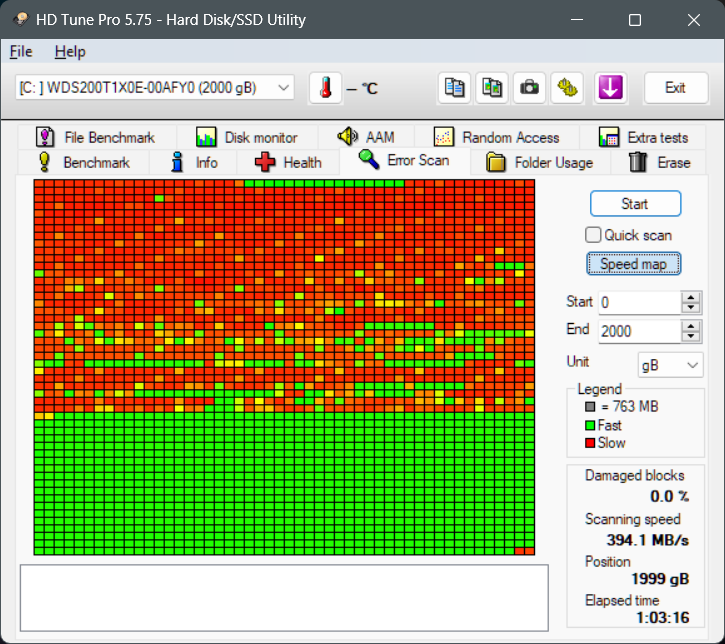725x644 pixels.
Task: Click the empty log text area
Action: (x=284, y=597)
